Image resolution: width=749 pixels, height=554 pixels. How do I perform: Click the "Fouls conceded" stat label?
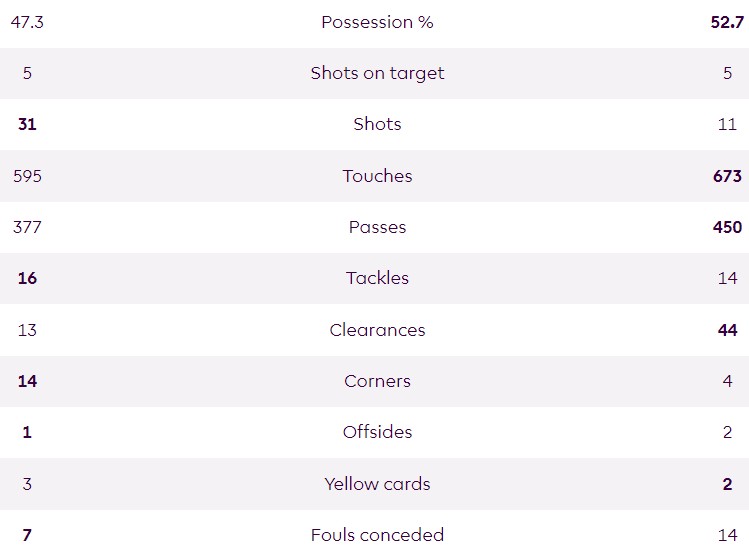click(377, 535)
